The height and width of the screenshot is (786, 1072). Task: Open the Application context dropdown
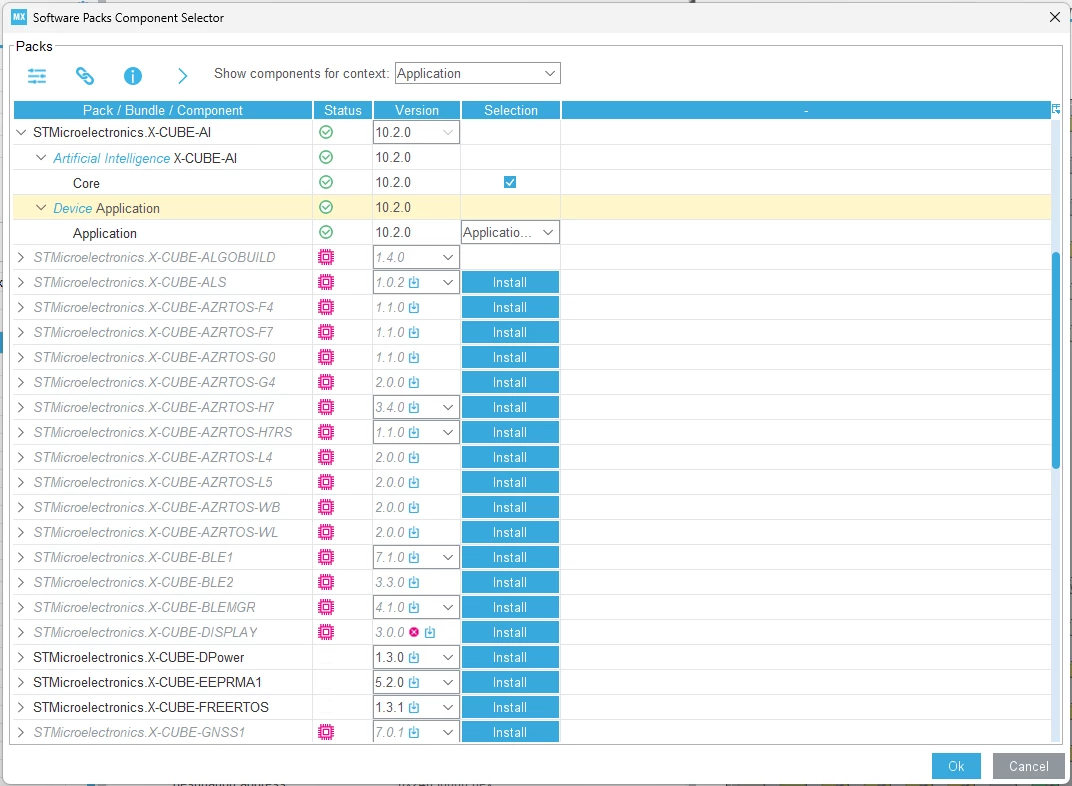click(x=478, y=73)
